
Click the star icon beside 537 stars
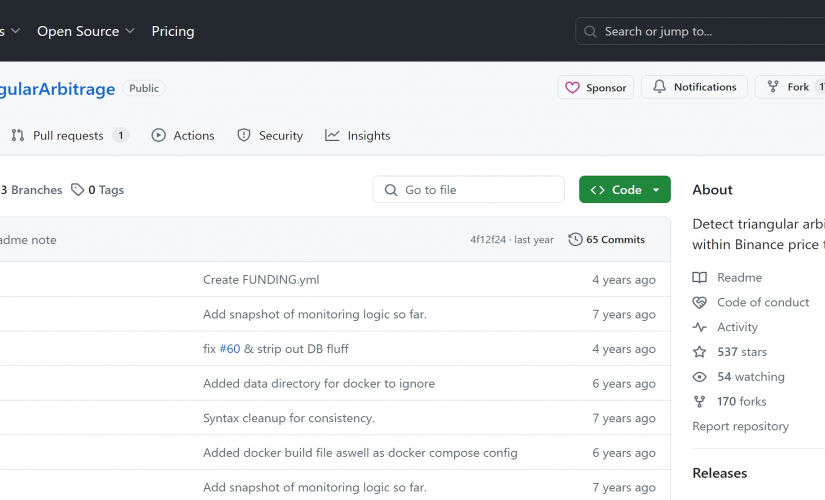coord(699,352)
